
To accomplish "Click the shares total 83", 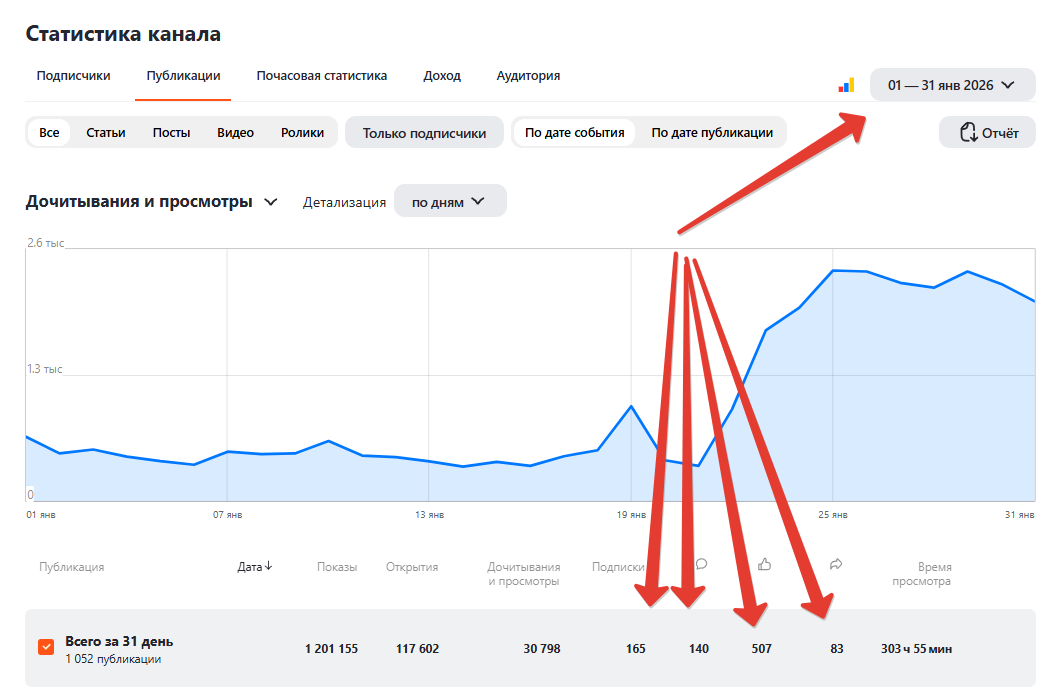I will [x=836, y=649].
